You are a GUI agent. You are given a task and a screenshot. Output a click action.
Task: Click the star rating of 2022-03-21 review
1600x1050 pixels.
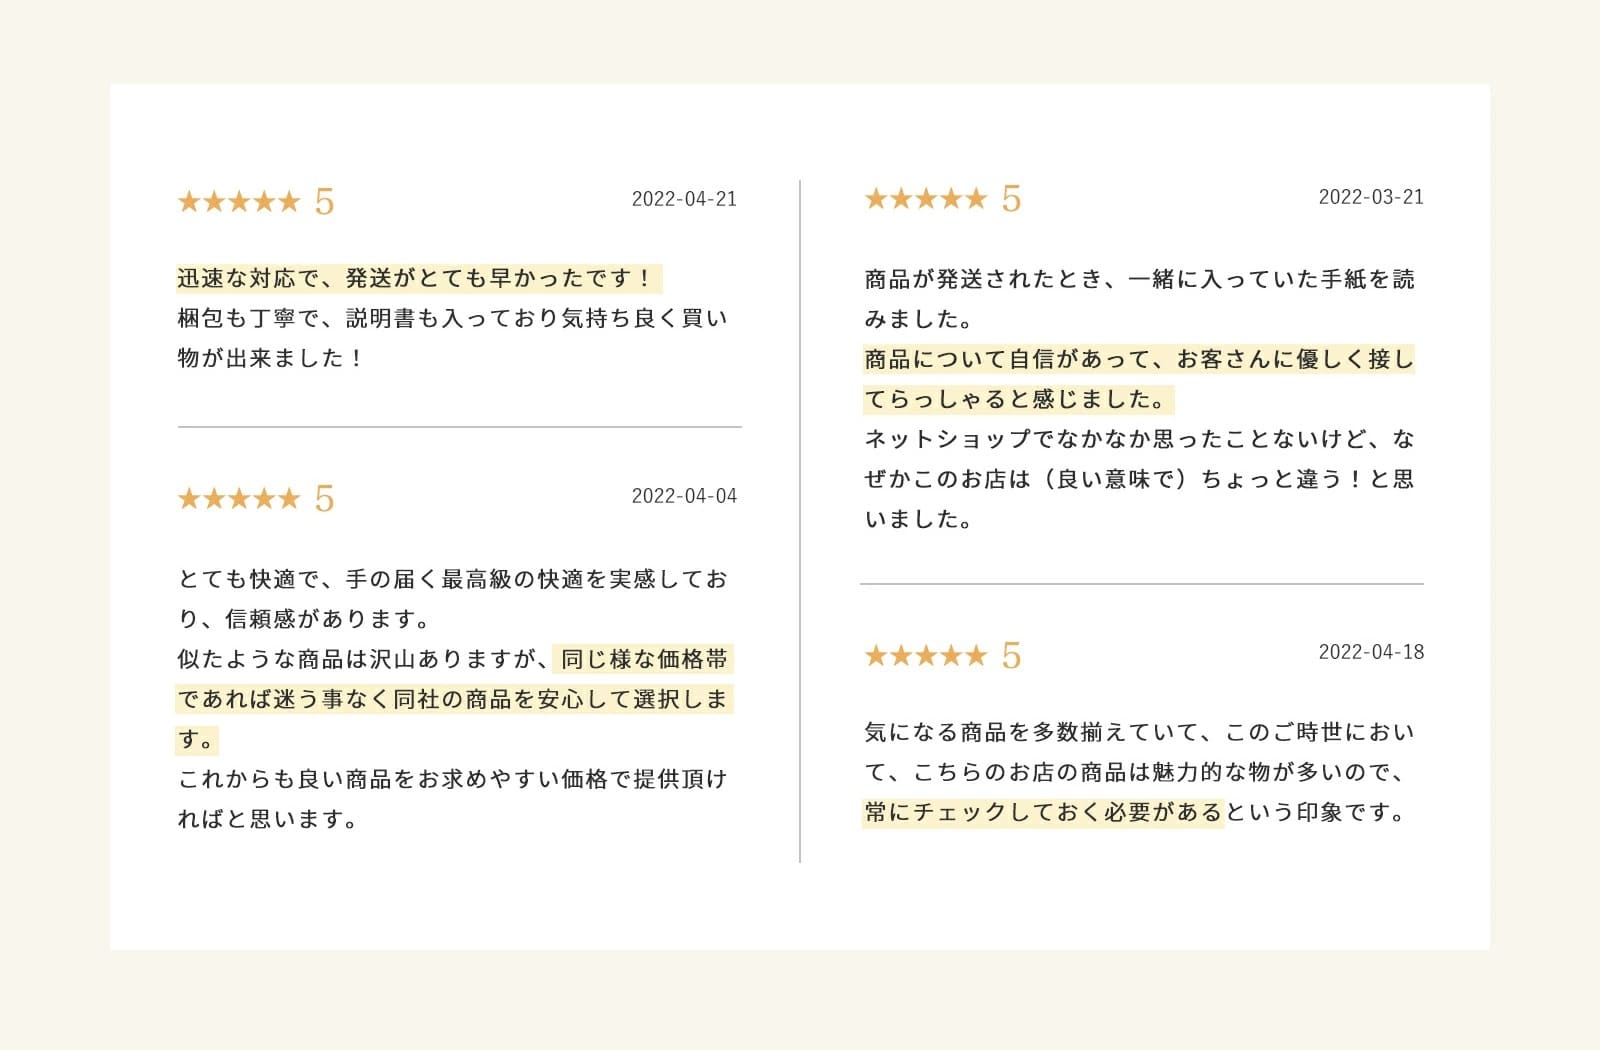pos(926,198)
